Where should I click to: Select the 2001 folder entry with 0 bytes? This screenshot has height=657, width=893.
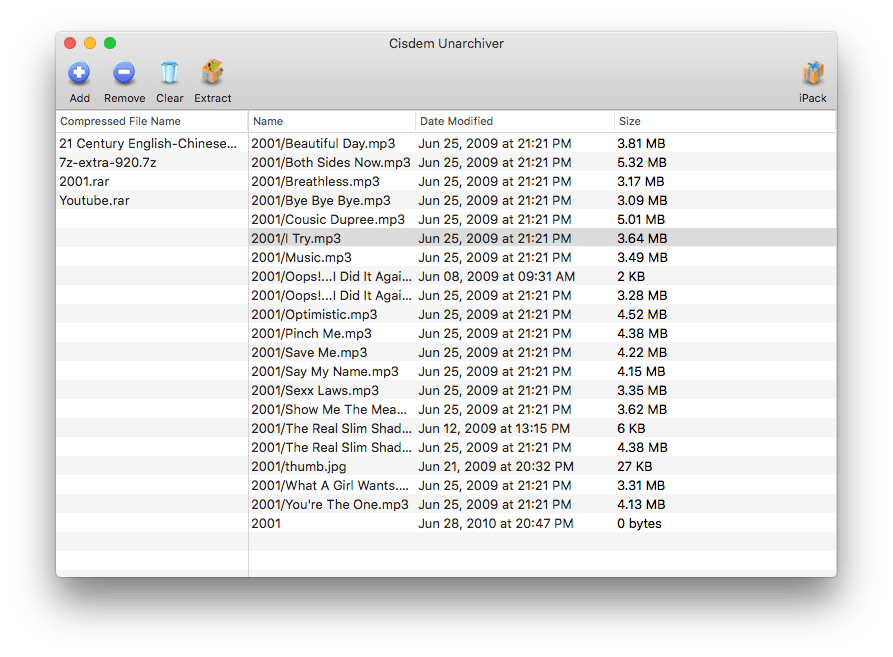point(266,523)
